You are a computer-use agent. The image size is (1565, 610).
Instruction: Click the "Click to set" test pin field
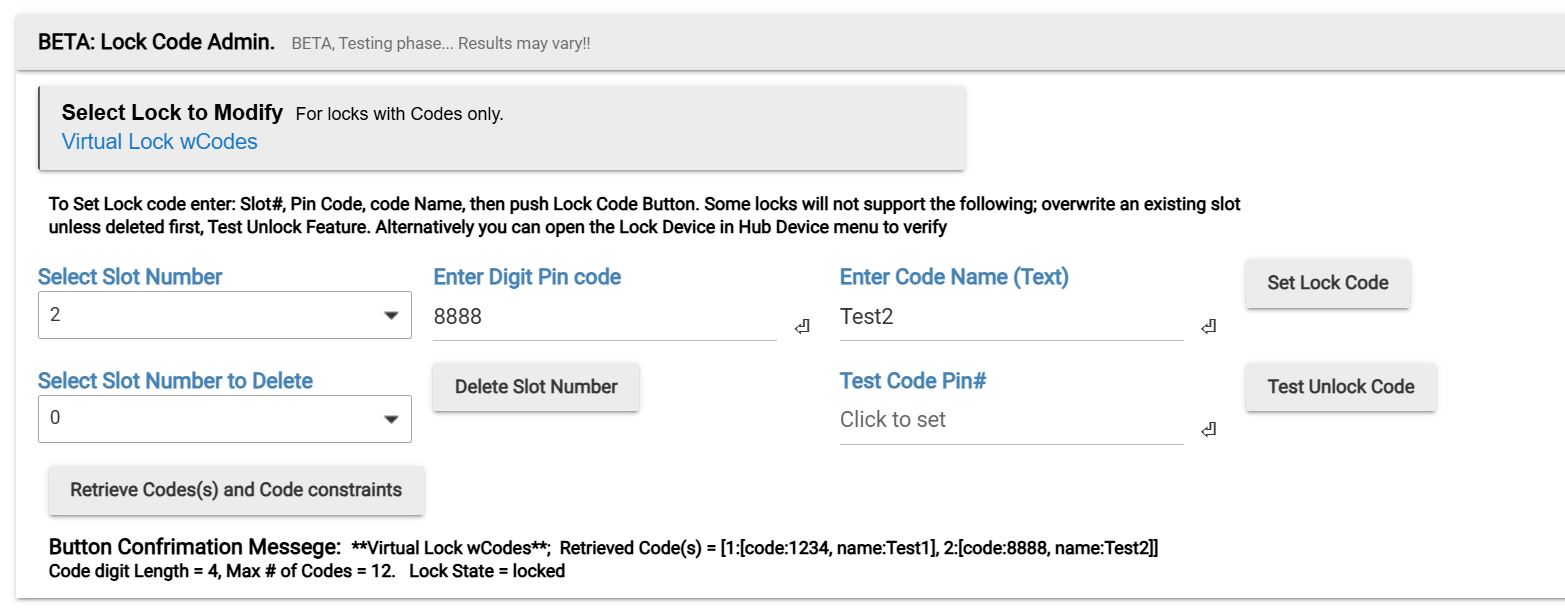click(1010, 420)
